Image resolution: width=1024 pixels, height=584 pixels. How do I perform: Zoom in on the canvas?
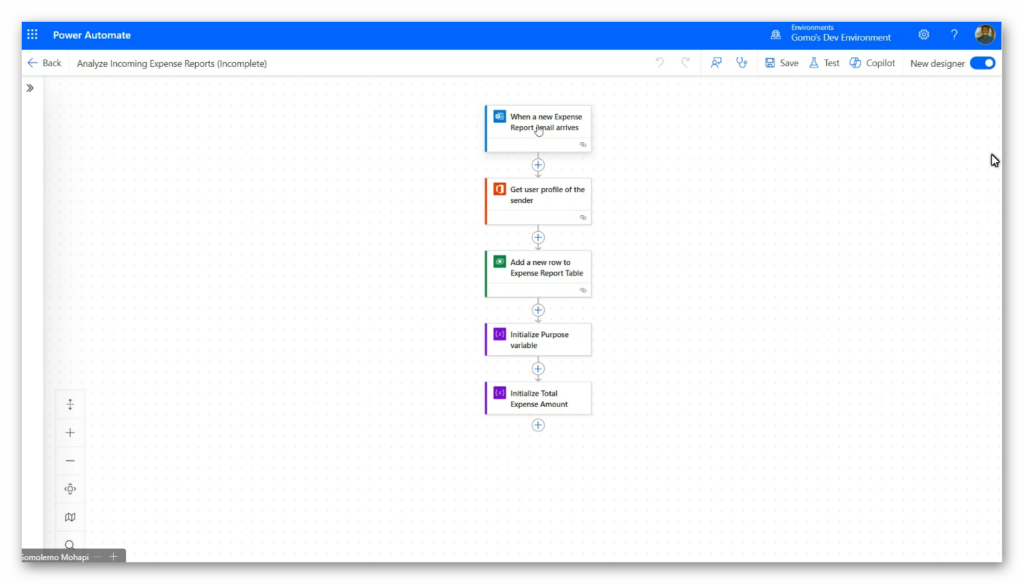pyautogui.click(x=70, y=432)
